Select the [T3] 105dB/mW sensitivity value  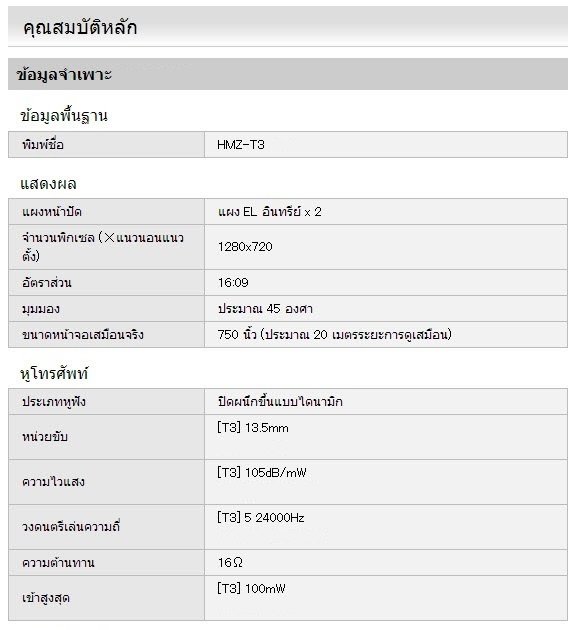[x=262, y=472]
